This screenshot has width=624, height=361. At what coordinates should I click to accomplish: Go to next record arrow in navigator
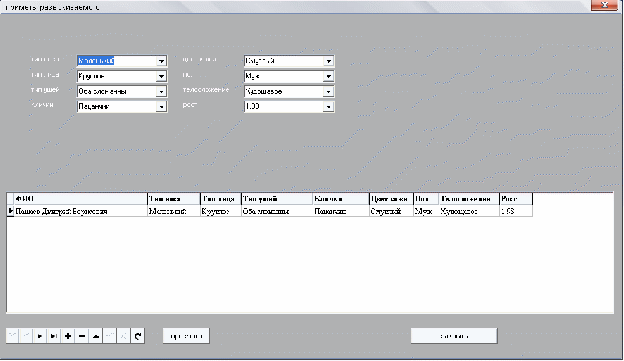40,336
